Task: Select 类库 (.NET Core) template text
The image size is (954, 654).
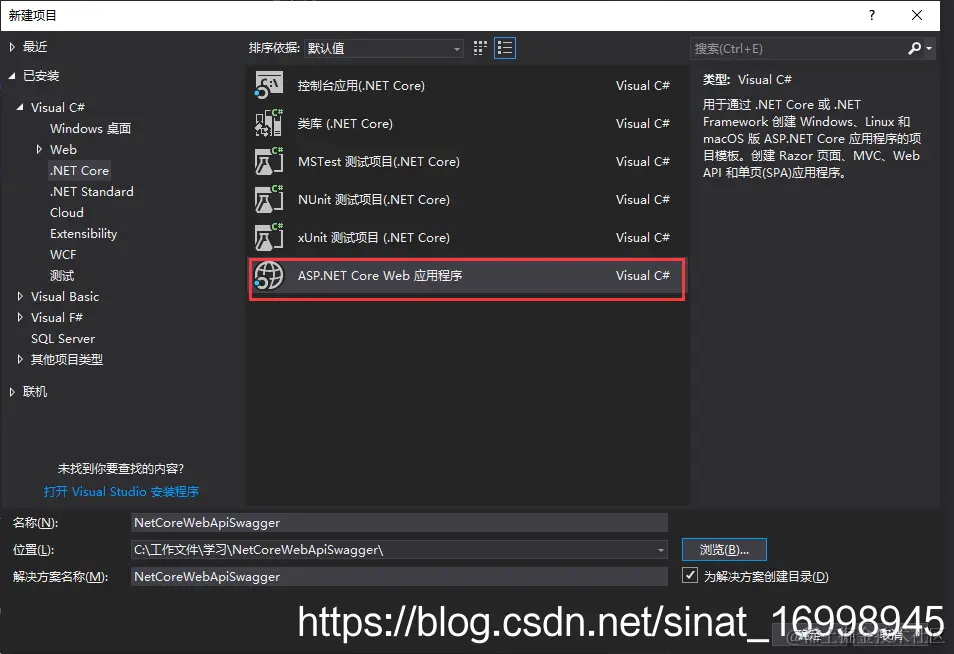Action: (x=345, y=123)
